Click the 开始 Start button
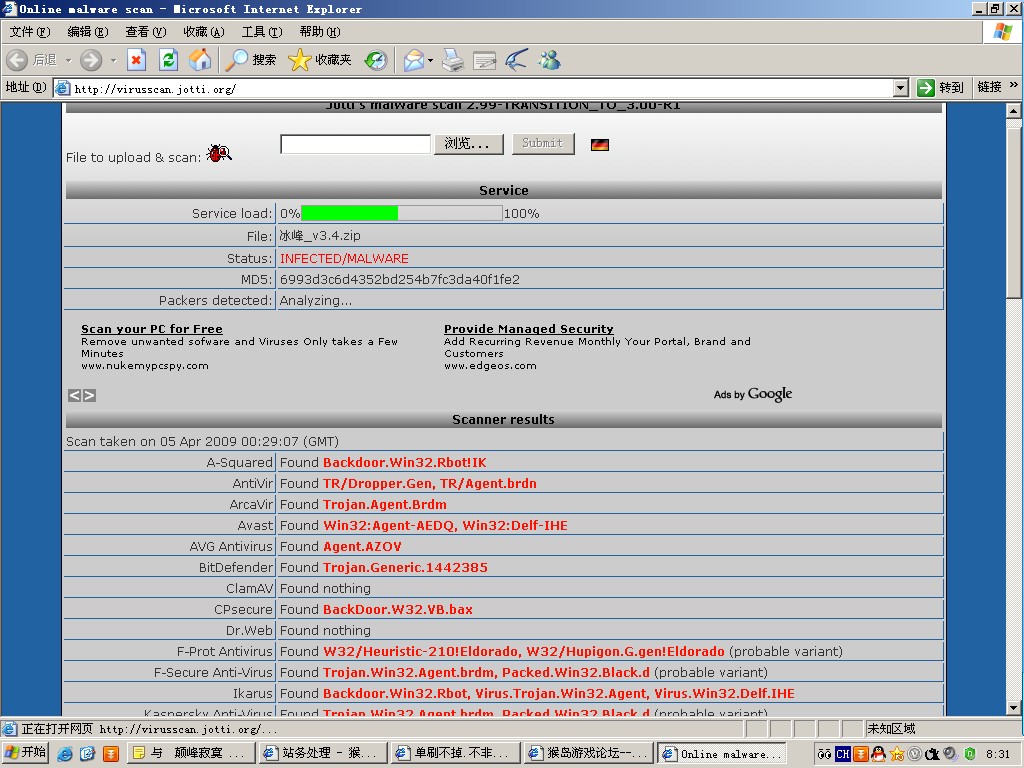The height and width of the screenshot is (768, 1024). 26,753
